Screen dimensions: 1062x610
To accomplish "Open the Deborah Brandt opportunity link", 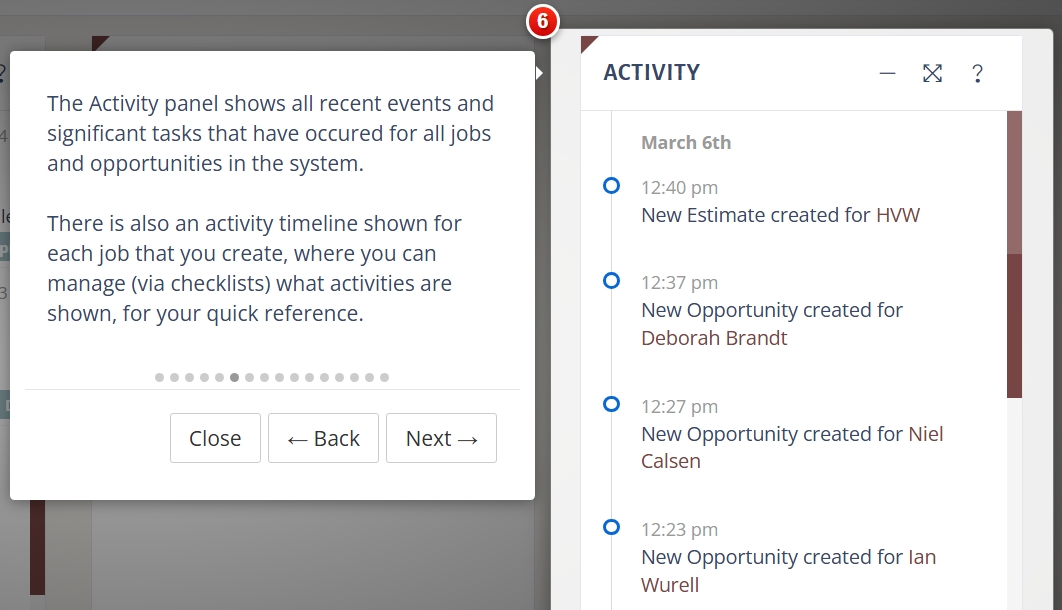I will [x=714, y=338].
